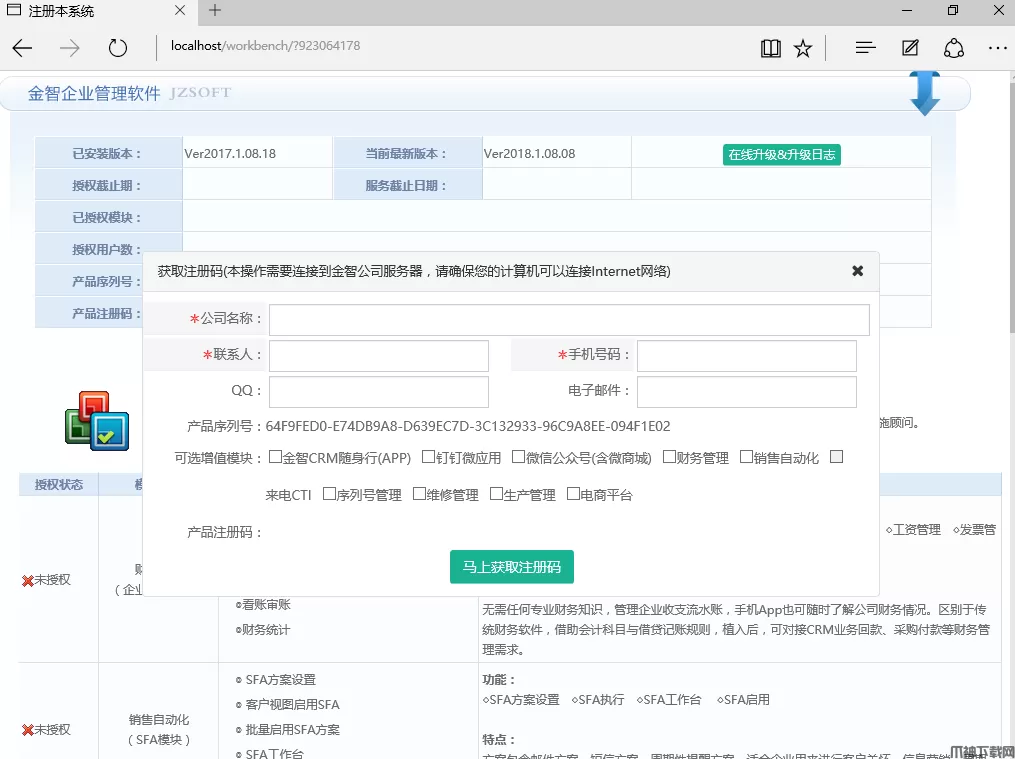Select the 电商平台 checkbox
The width and height of the screenshot is (1015, 759).
coord(573,494)
